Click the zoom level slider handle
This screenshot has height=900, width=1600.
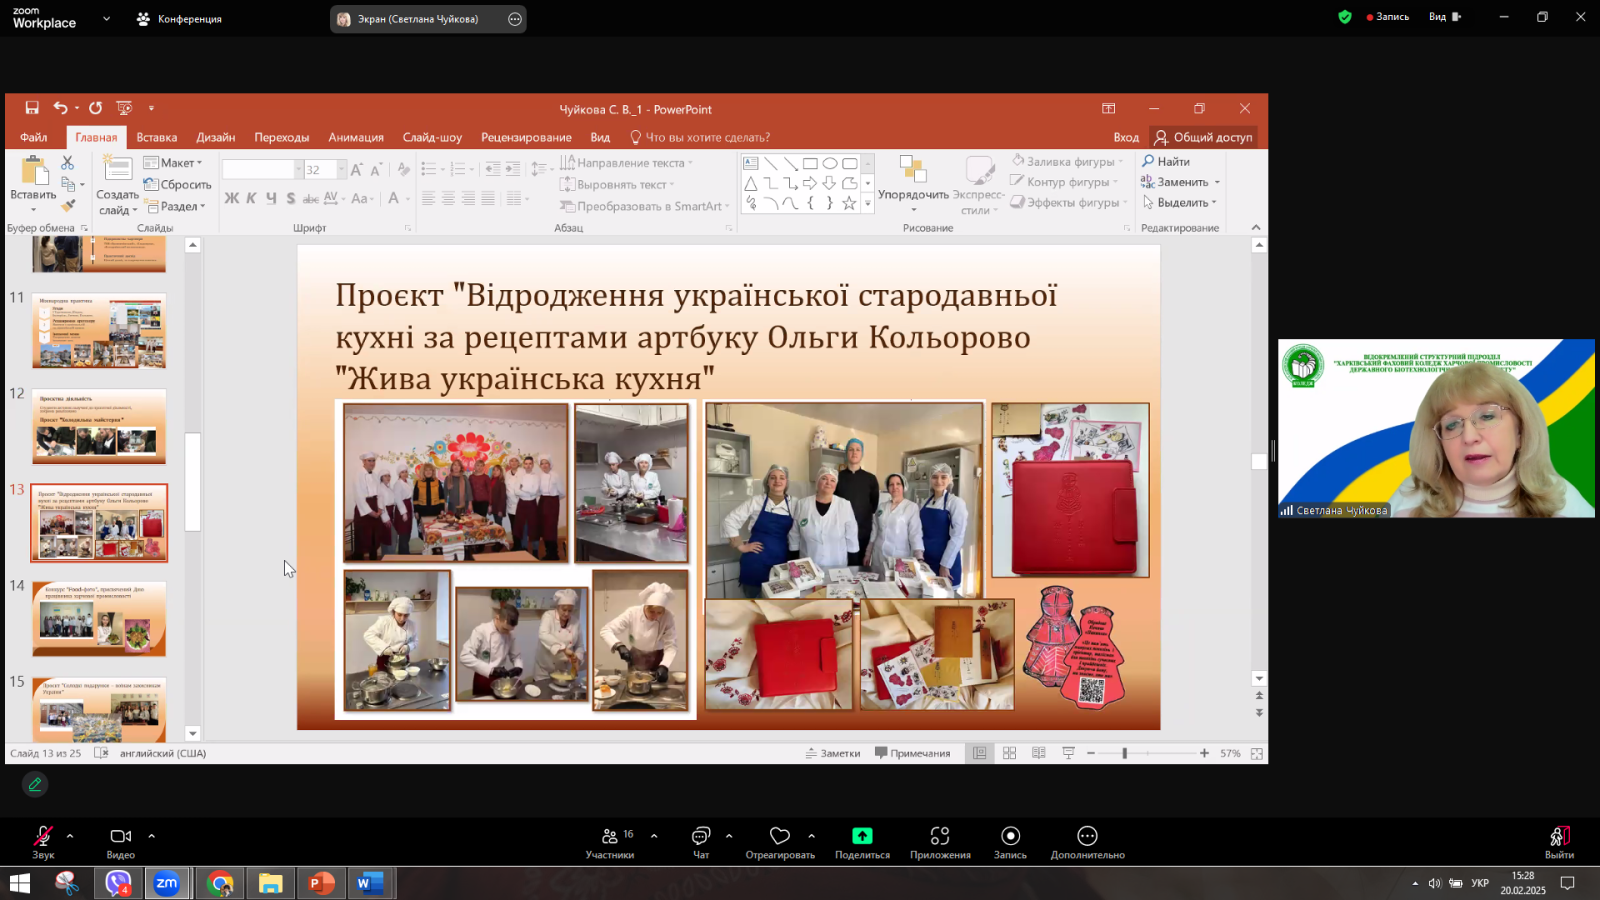(1125, 753)
